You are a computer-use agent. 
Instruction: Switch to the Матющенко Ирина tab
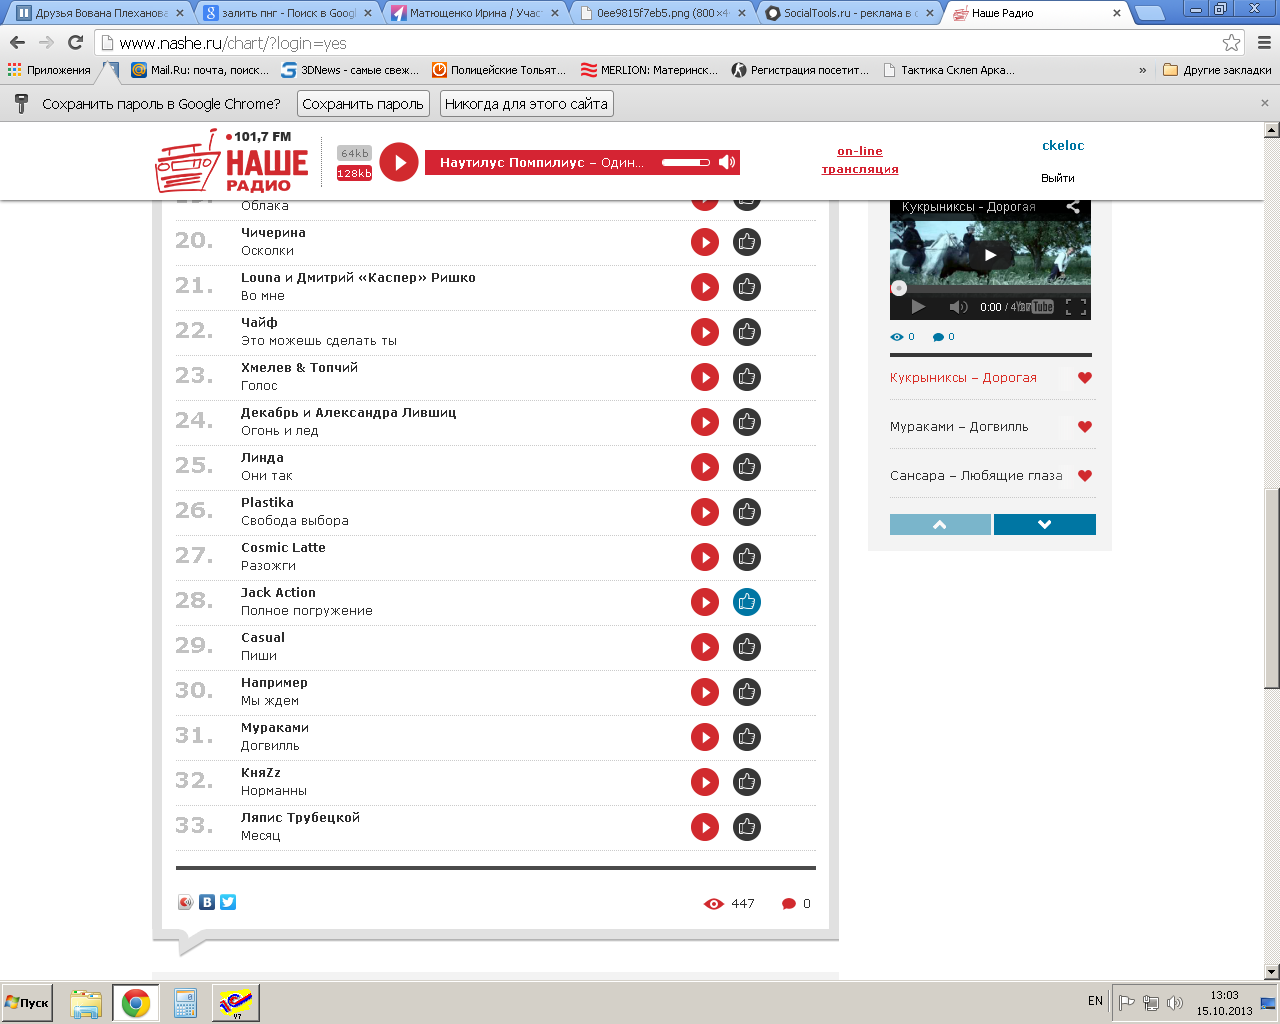tap(476, 13)
